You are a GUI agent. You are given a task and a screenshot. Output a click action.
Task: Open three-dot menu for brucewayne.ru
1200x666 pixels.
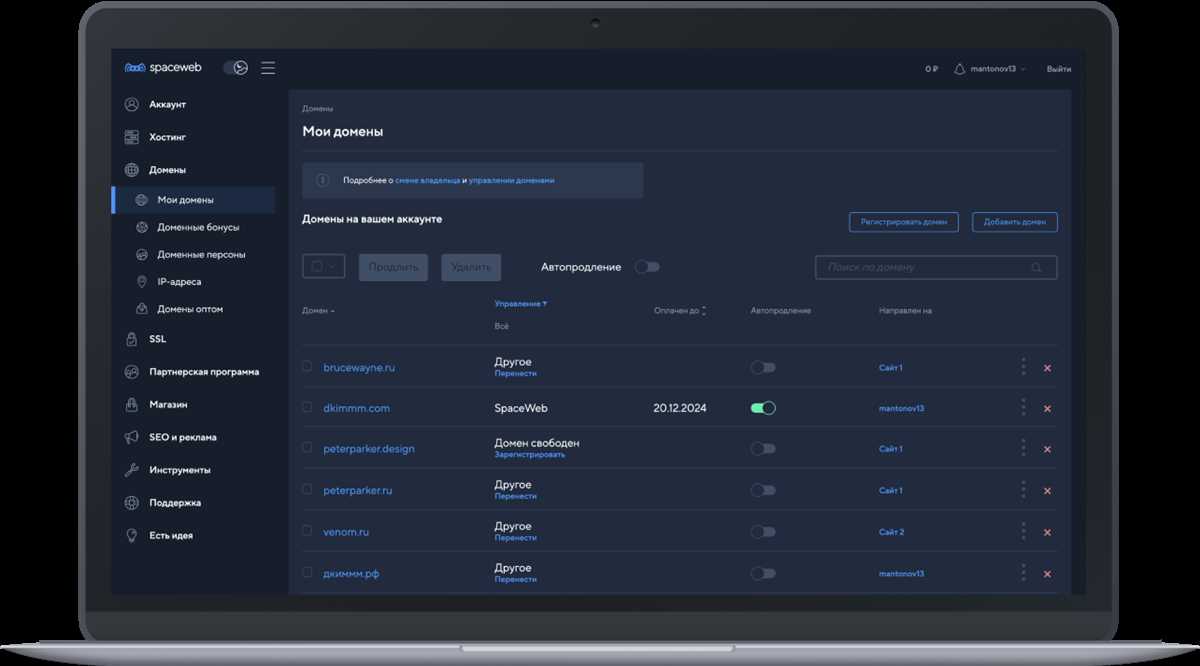(x=1023, y=367)
